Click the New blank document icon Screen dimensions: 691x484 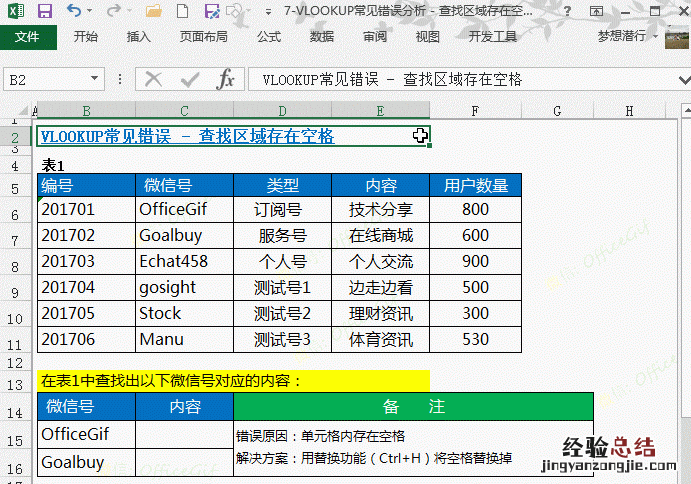(182, 12)
